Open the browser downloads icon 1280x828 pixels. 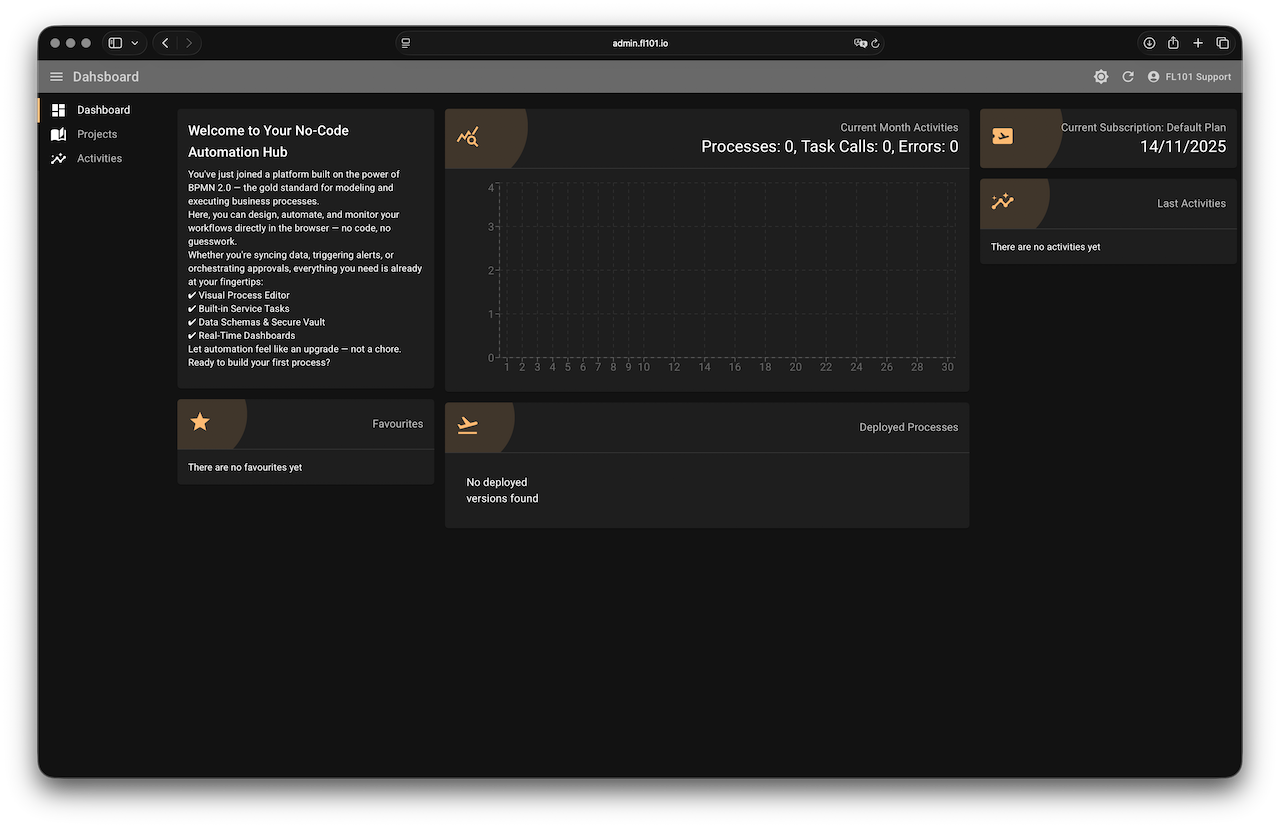(x=1149, y=43)
